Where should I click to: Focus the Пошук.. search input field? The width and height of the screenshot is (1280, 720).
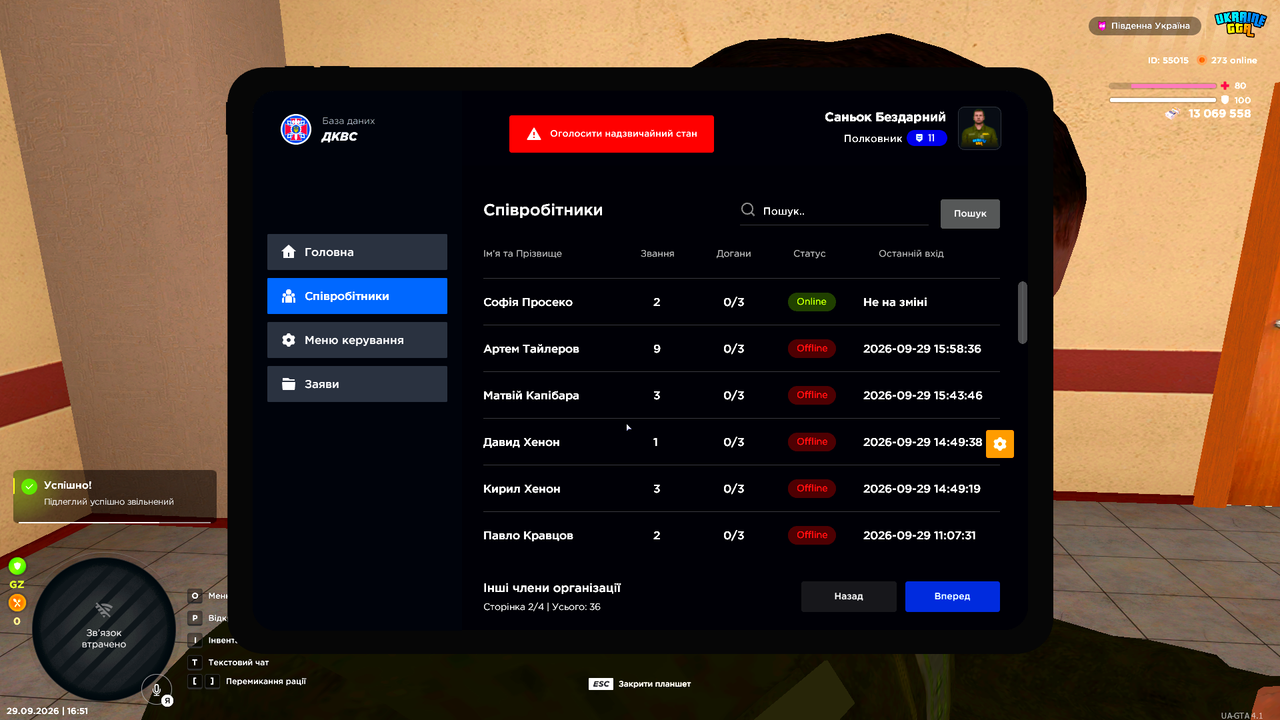point(834,211)
